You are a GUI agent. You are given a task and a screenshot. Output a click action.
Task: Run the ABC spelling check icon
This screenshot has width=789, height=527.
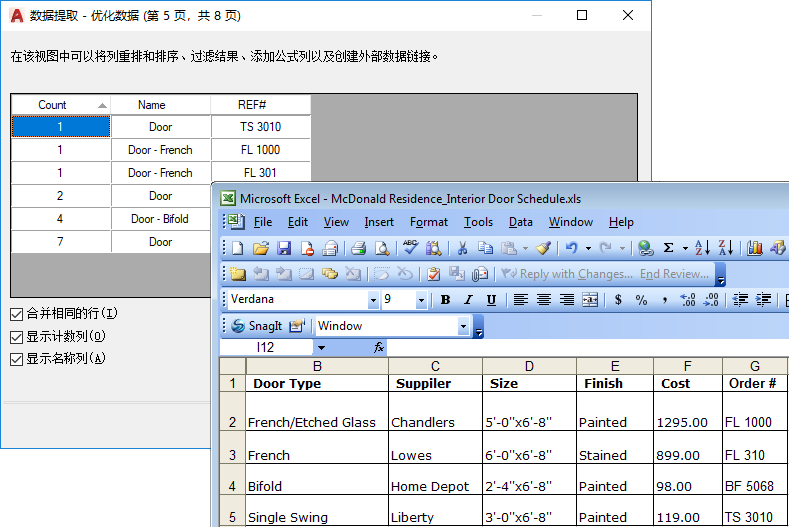tap(410, 247)
